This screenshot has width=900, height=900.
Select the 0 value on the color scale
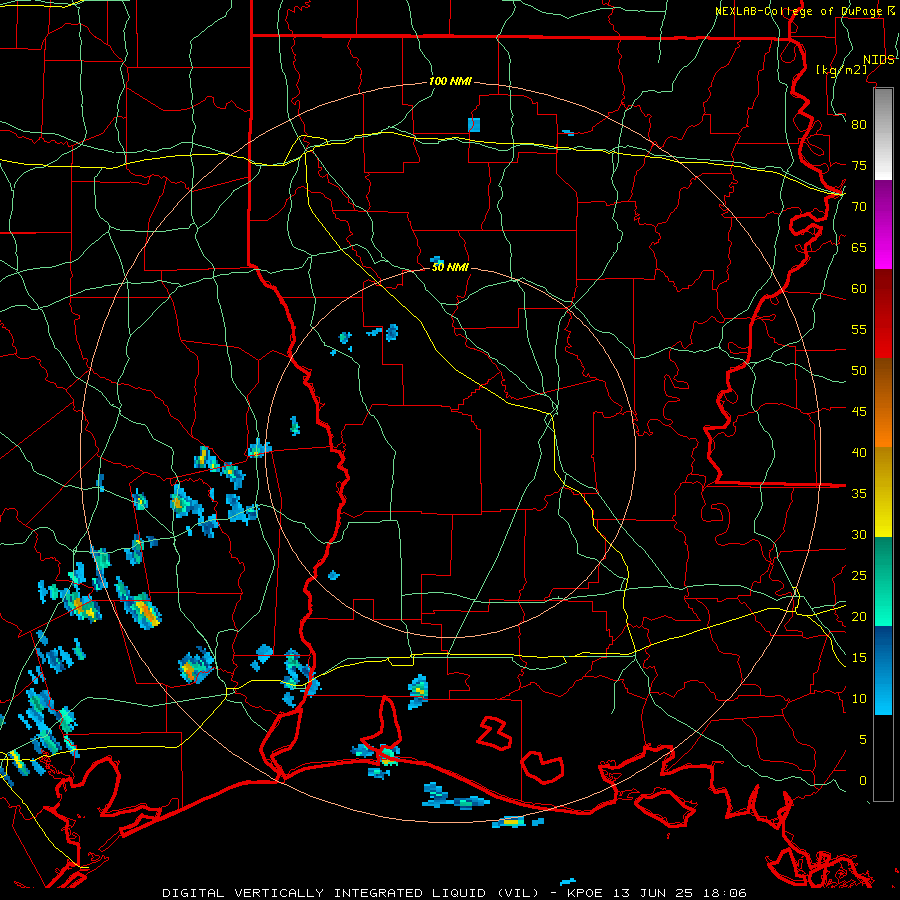tap(863, 781)
